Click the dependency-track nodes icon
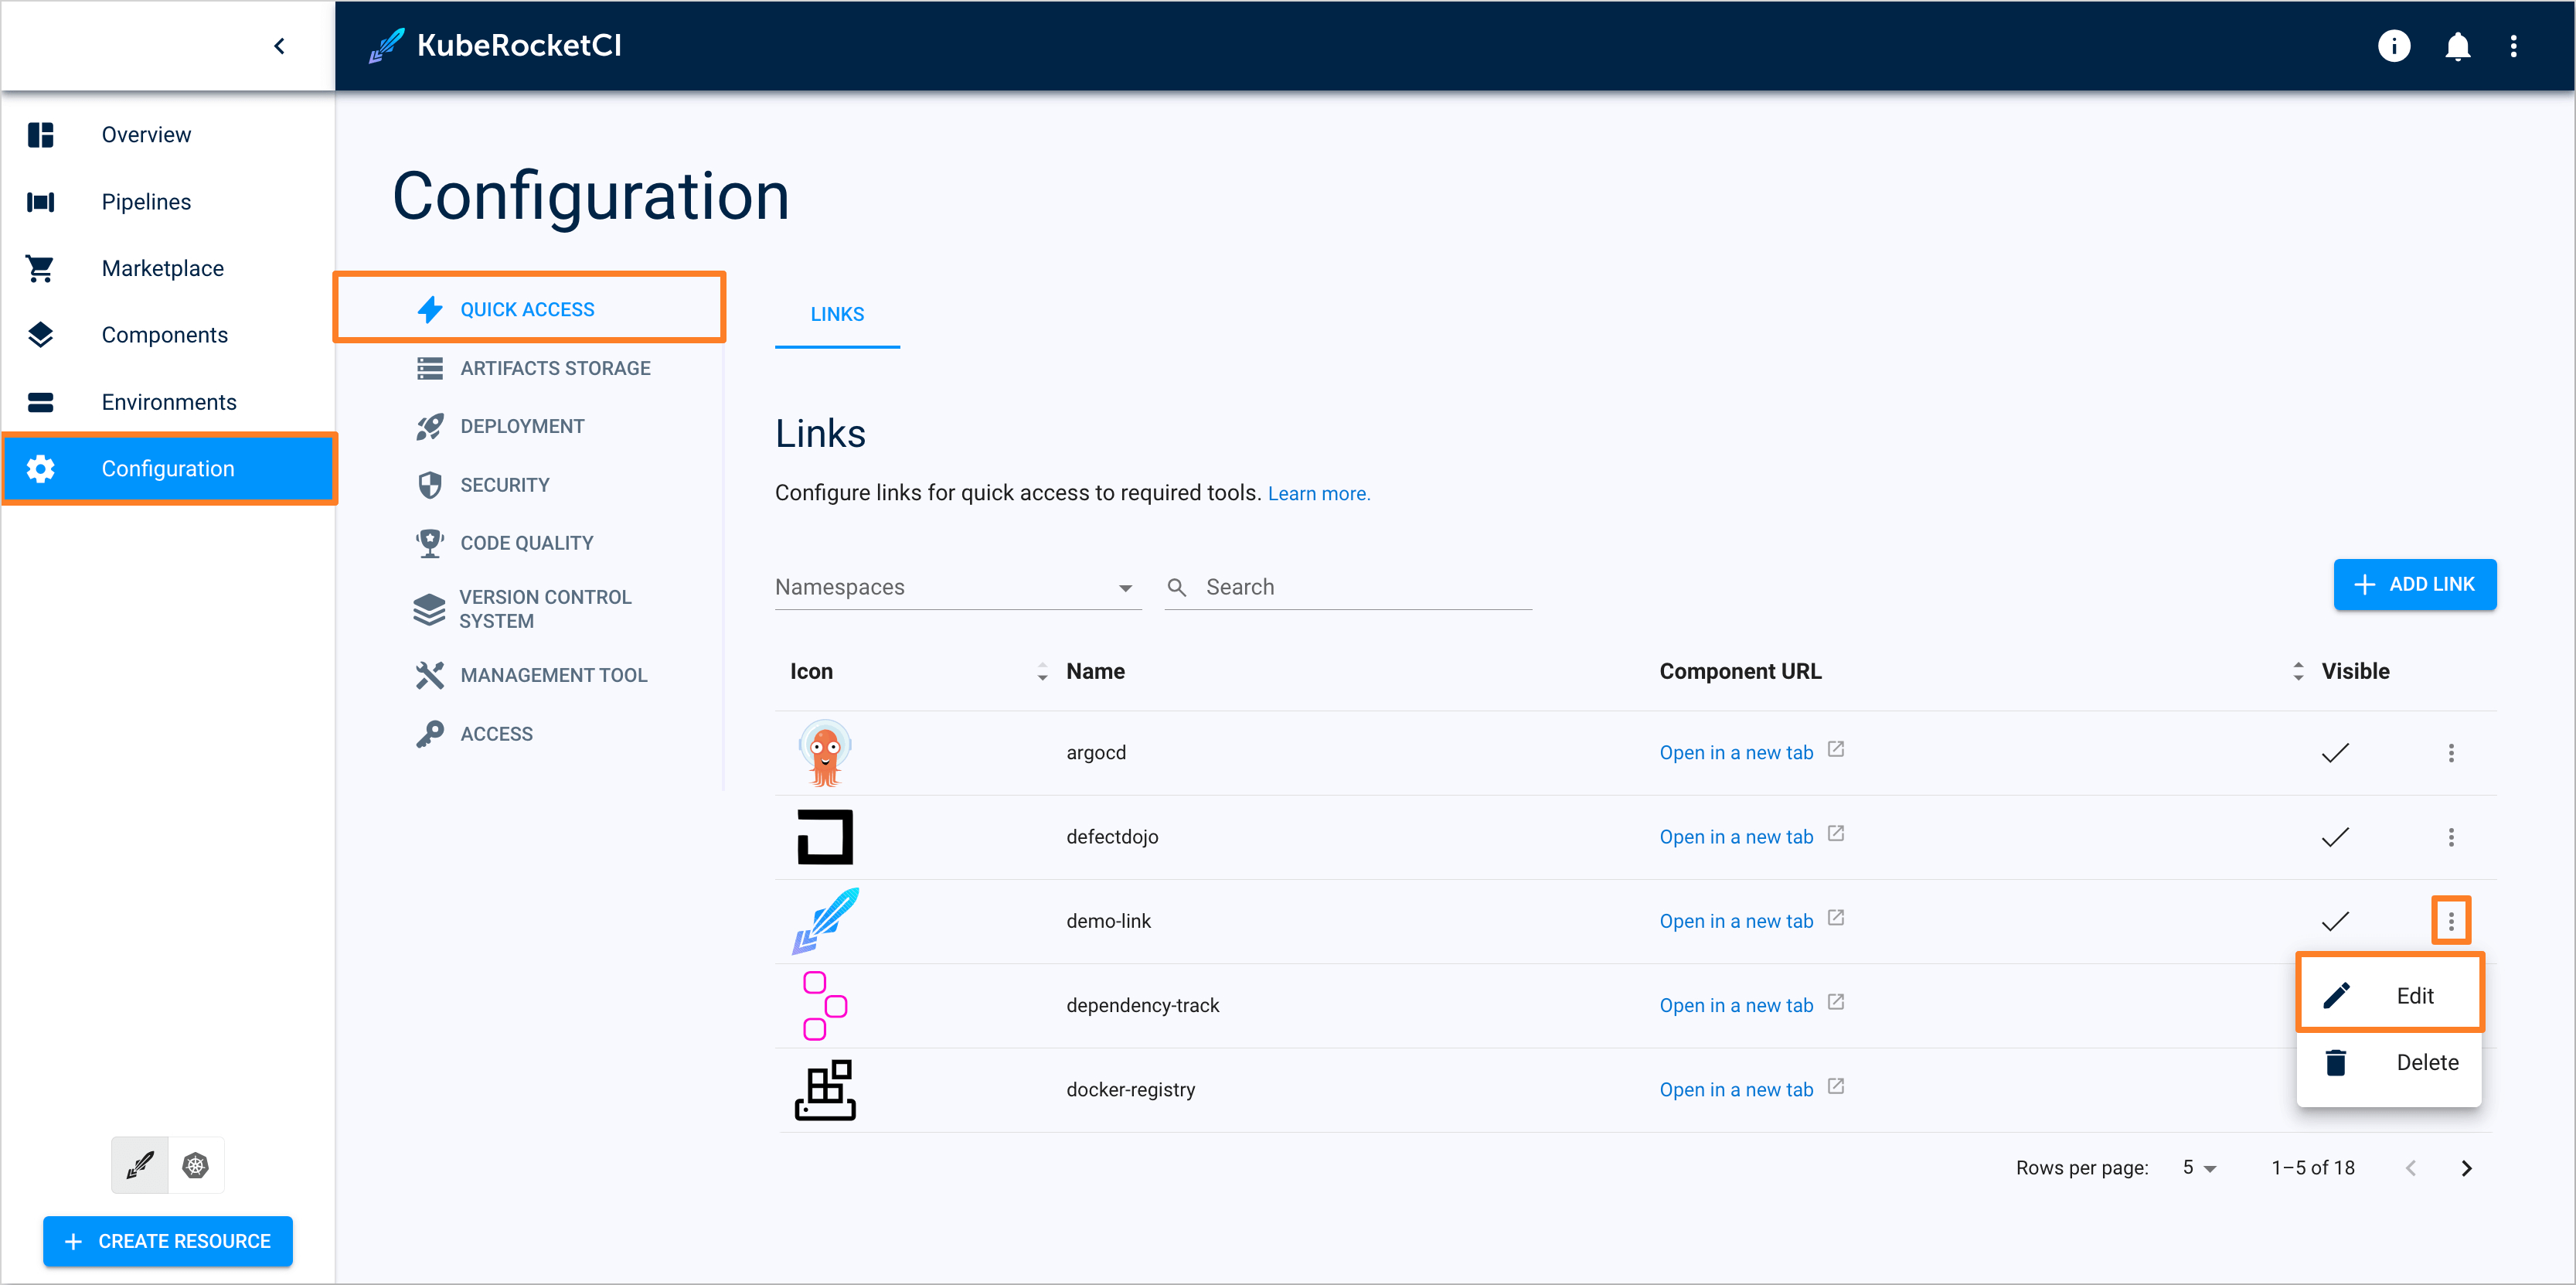2576x1285 pixels. (x=823, y=1004)
